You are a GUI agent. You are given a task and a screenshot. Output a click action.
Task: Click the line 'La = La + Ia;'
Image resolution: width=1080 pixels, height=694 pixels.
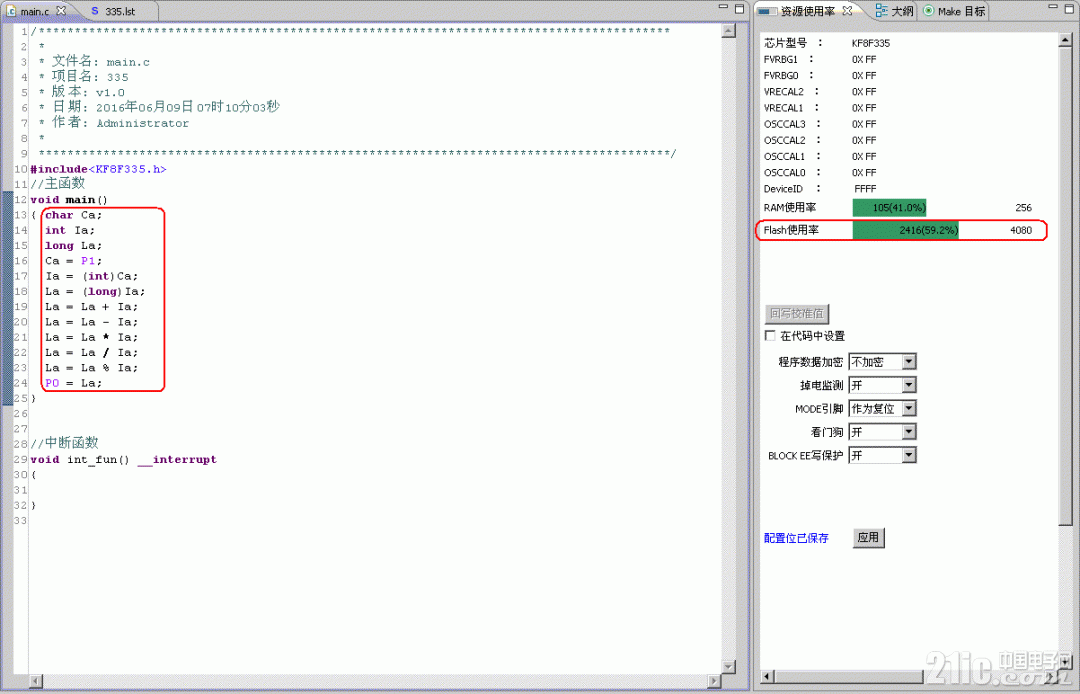[92, 306]
